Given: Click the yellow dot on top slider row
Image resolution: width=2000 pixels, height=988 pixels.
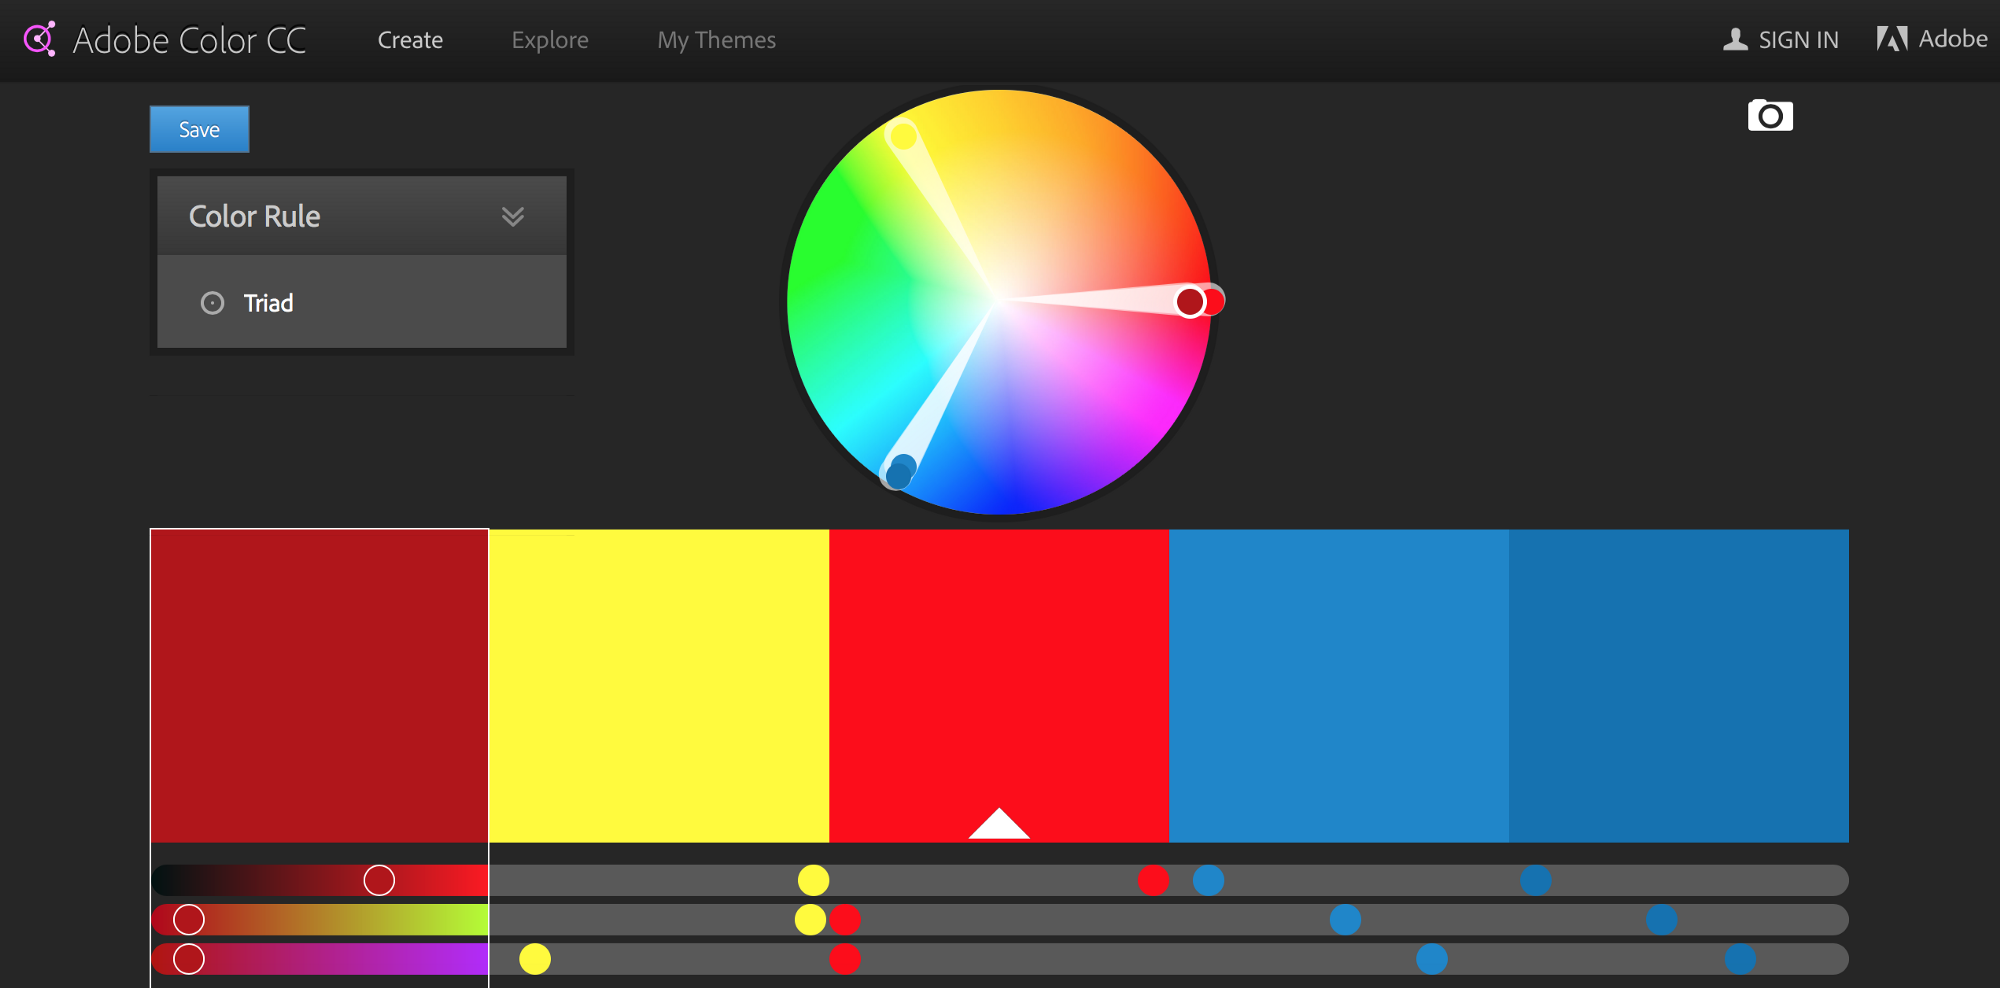Looking at the screenshot, I should click(x=814, y=880).
